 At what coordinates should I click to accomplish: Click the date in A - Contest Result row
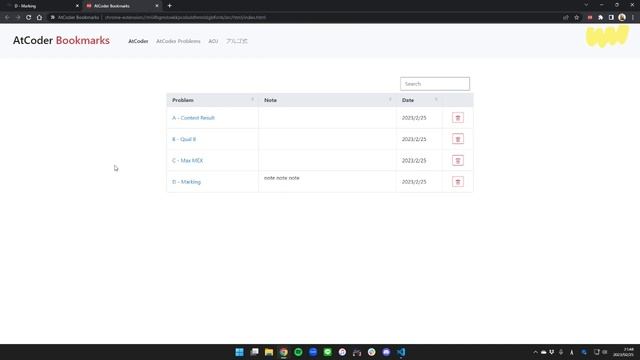tap(414, 118)
